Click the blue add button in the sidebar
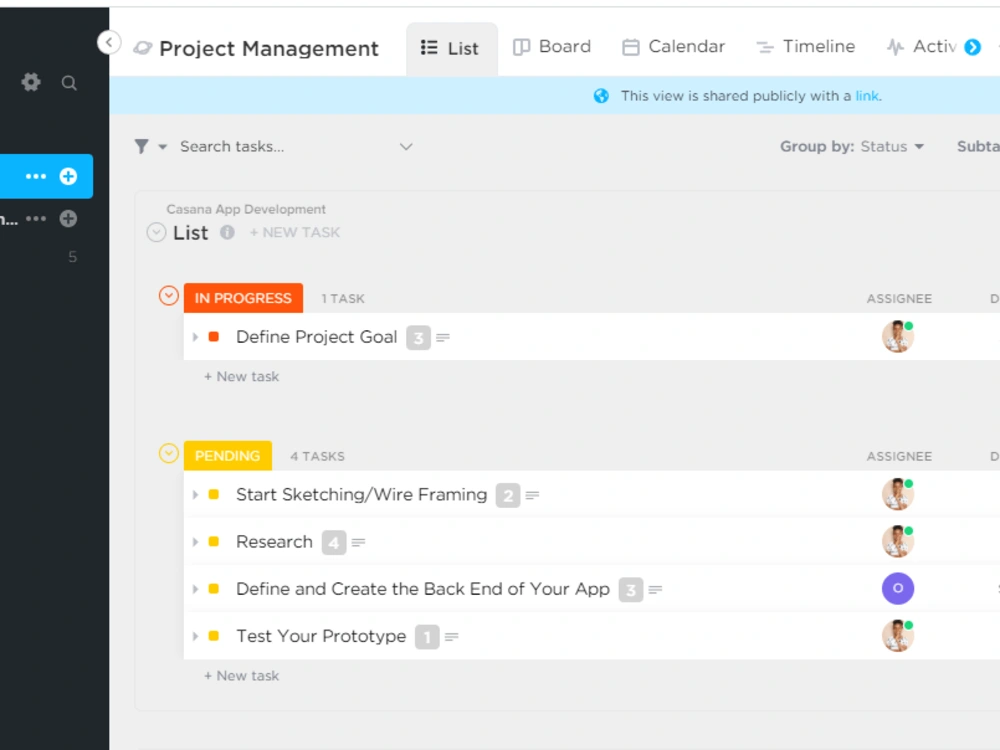Viewport: 1000px width, 750px height. tap(68, 176)
